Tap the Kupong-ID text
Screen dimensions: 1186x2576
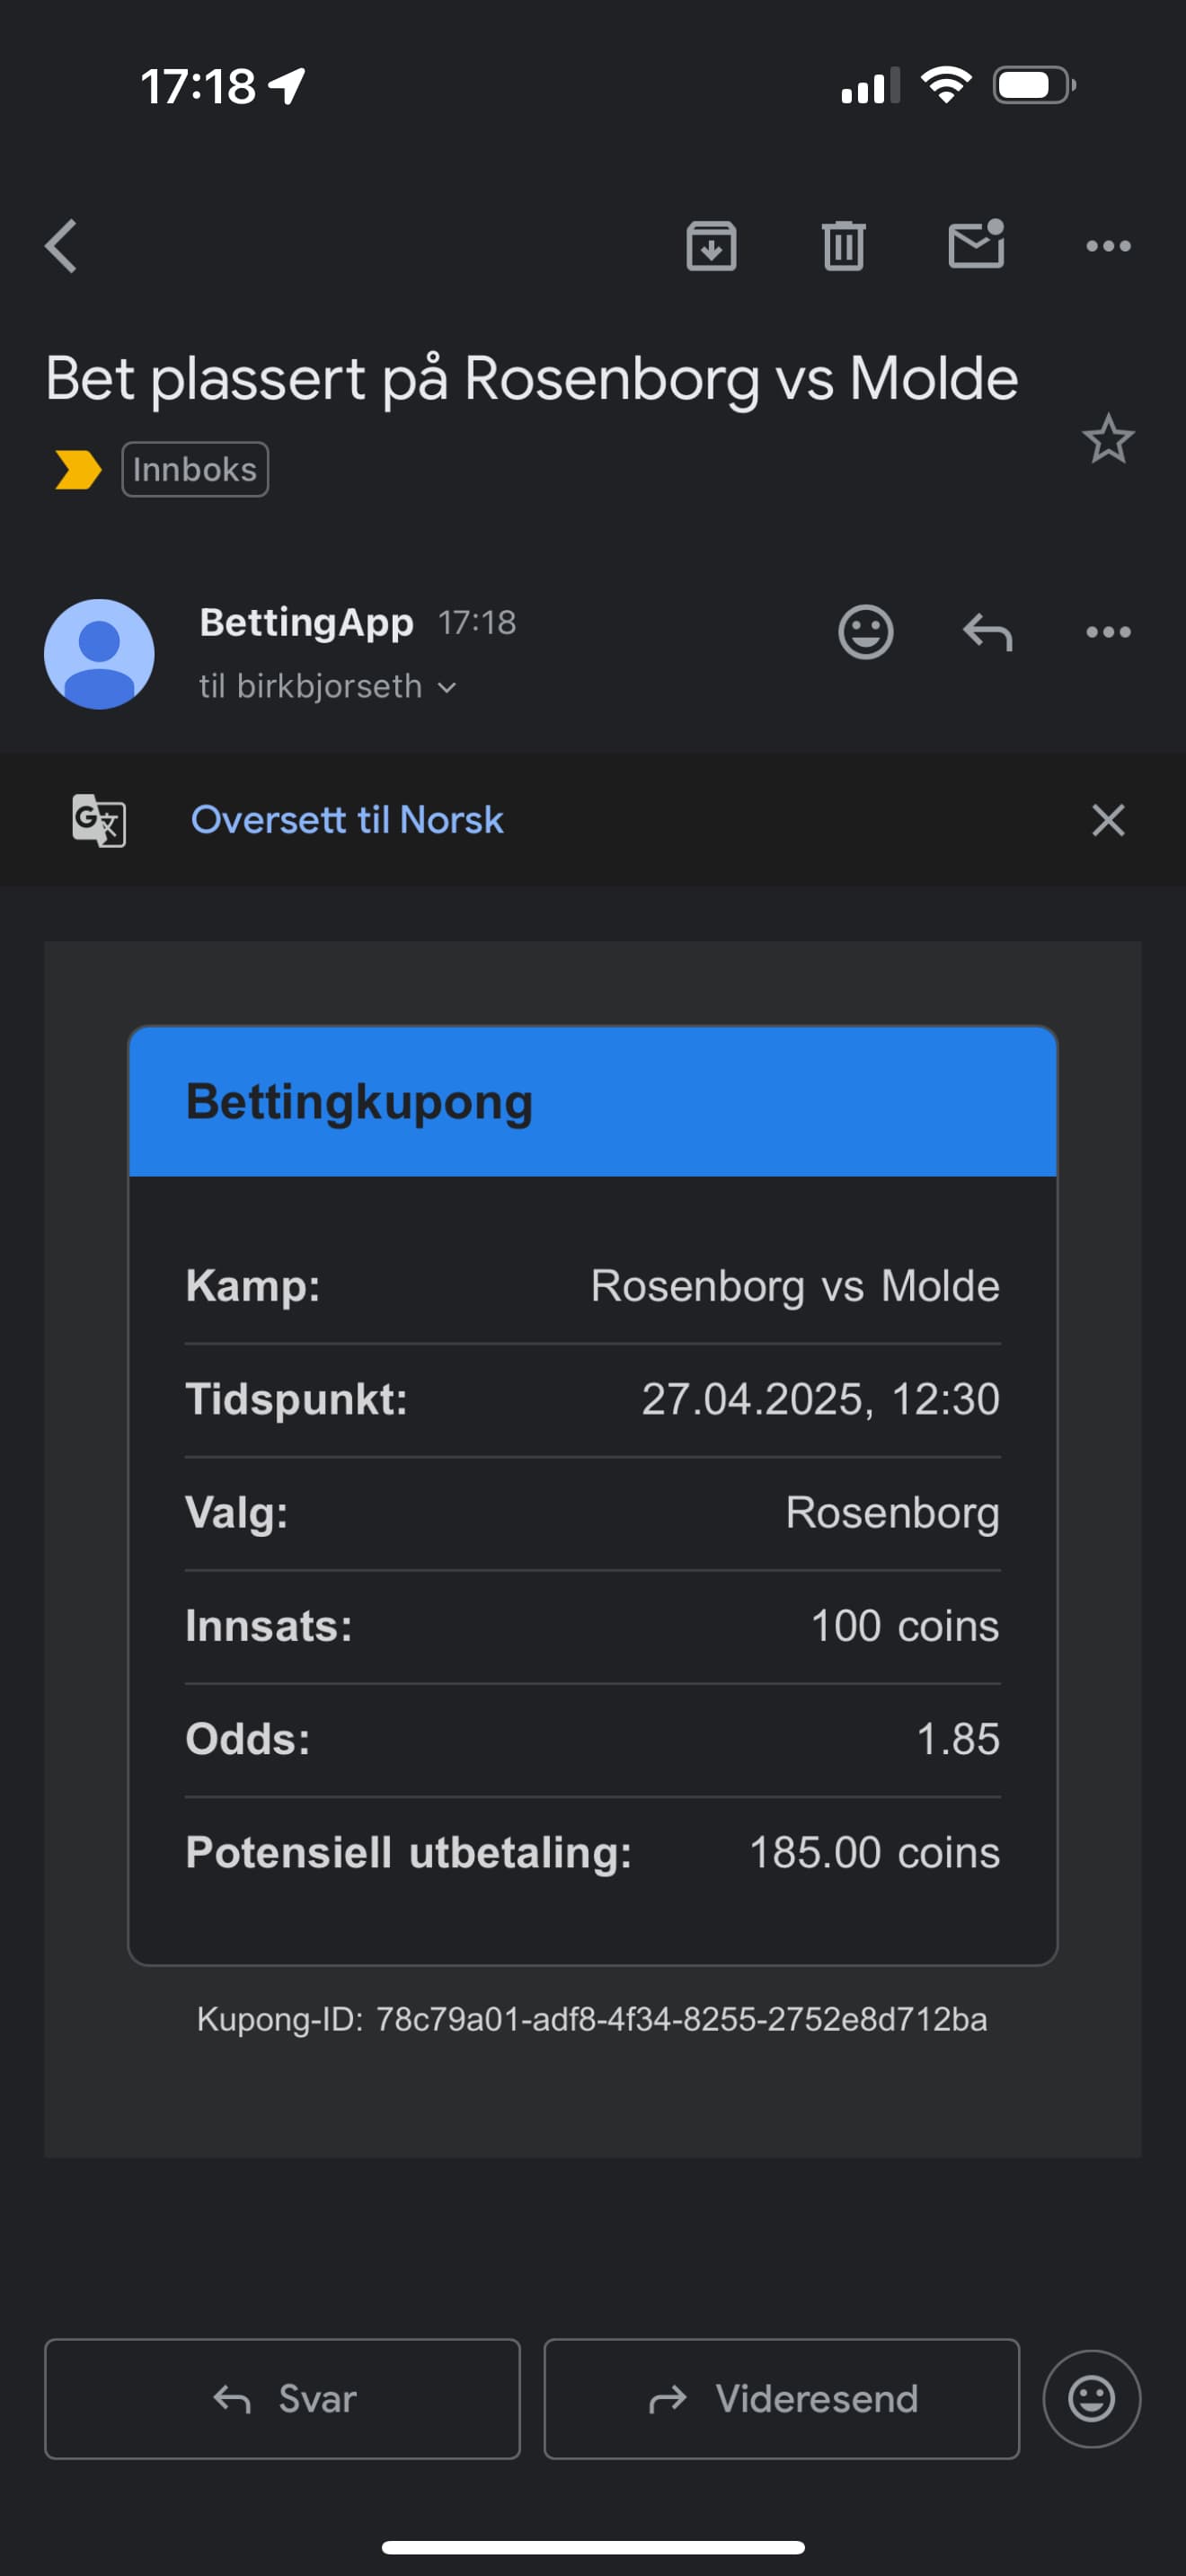592,2019
